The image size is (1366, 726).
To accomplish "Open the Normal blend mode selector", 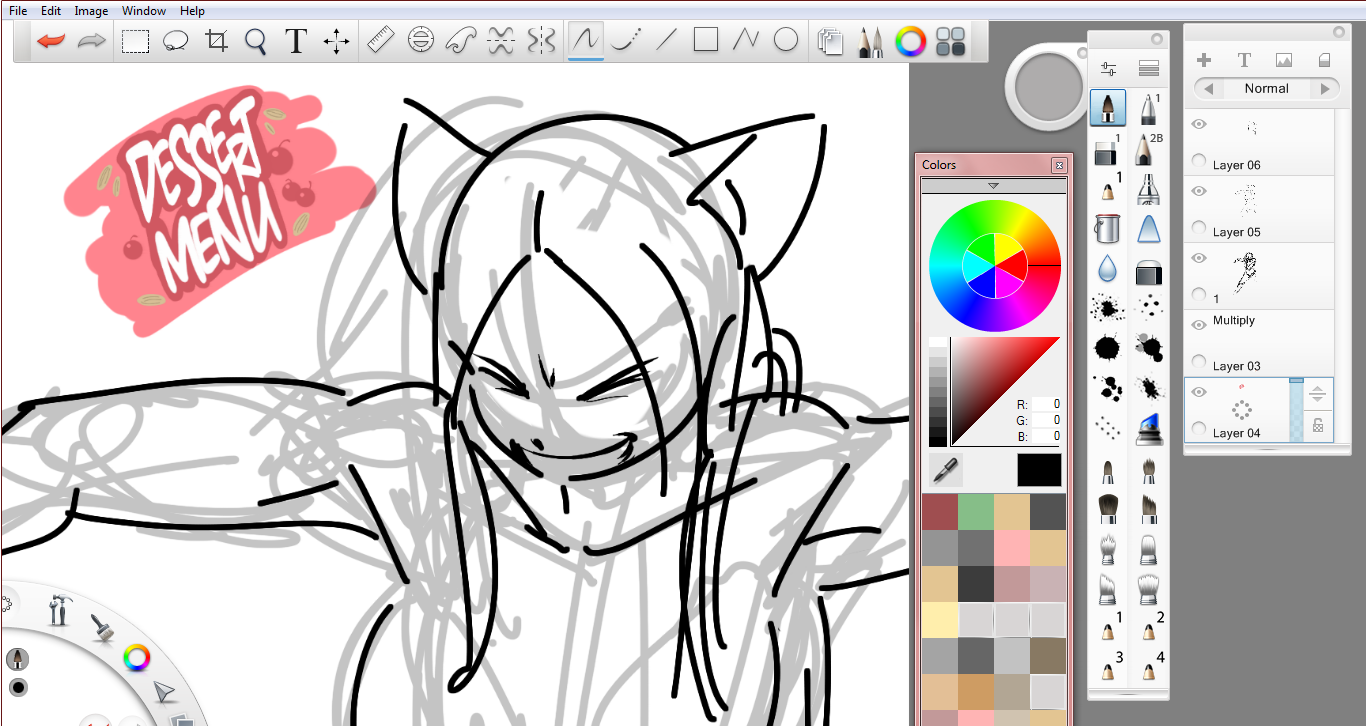I will pyautogui.click(x=1267, y=88).
